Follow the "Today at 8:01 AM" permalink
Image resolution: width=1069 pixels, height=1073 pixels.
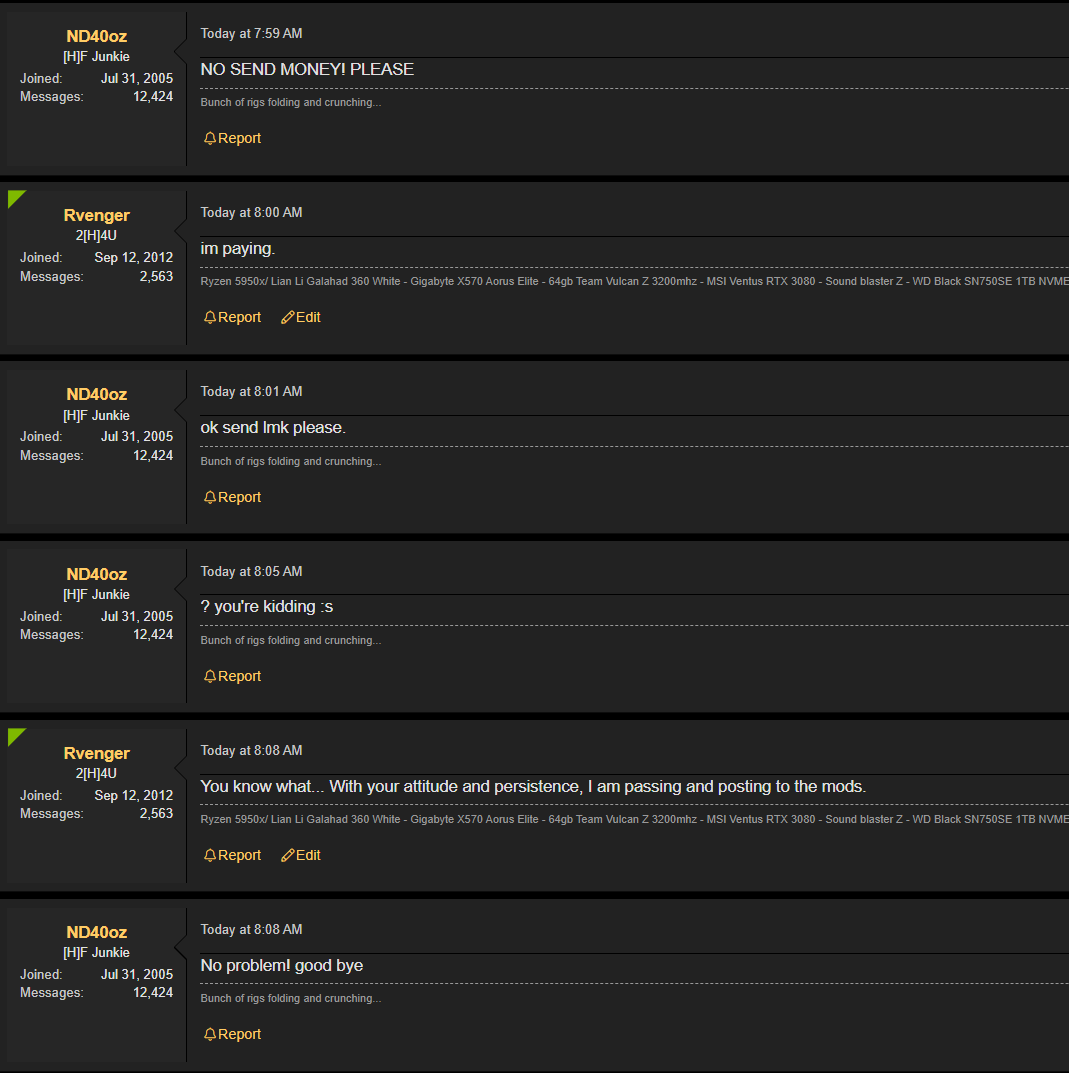pyautogui.click(x=251, y=392)
